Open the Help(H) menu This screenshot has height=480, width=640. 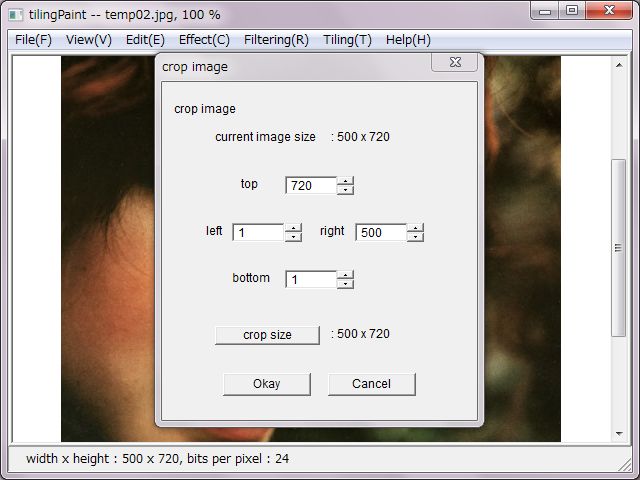(408, 40)
